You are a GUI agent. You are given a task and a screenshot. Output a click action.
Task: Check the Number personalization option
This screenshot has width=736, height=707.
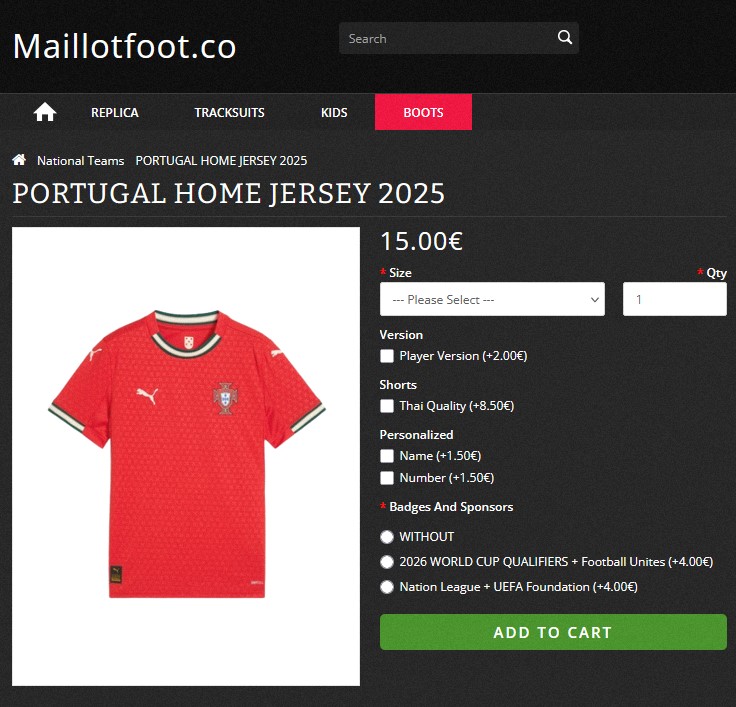[x=387, y=478]
